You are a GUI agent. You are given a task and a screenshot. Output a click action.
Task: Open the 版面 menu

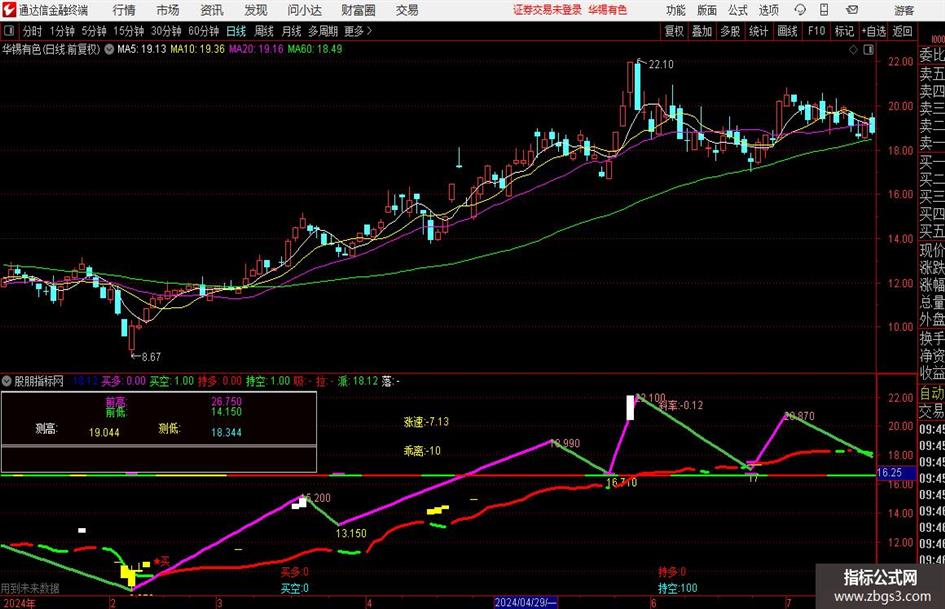click(x=706, y=10)
